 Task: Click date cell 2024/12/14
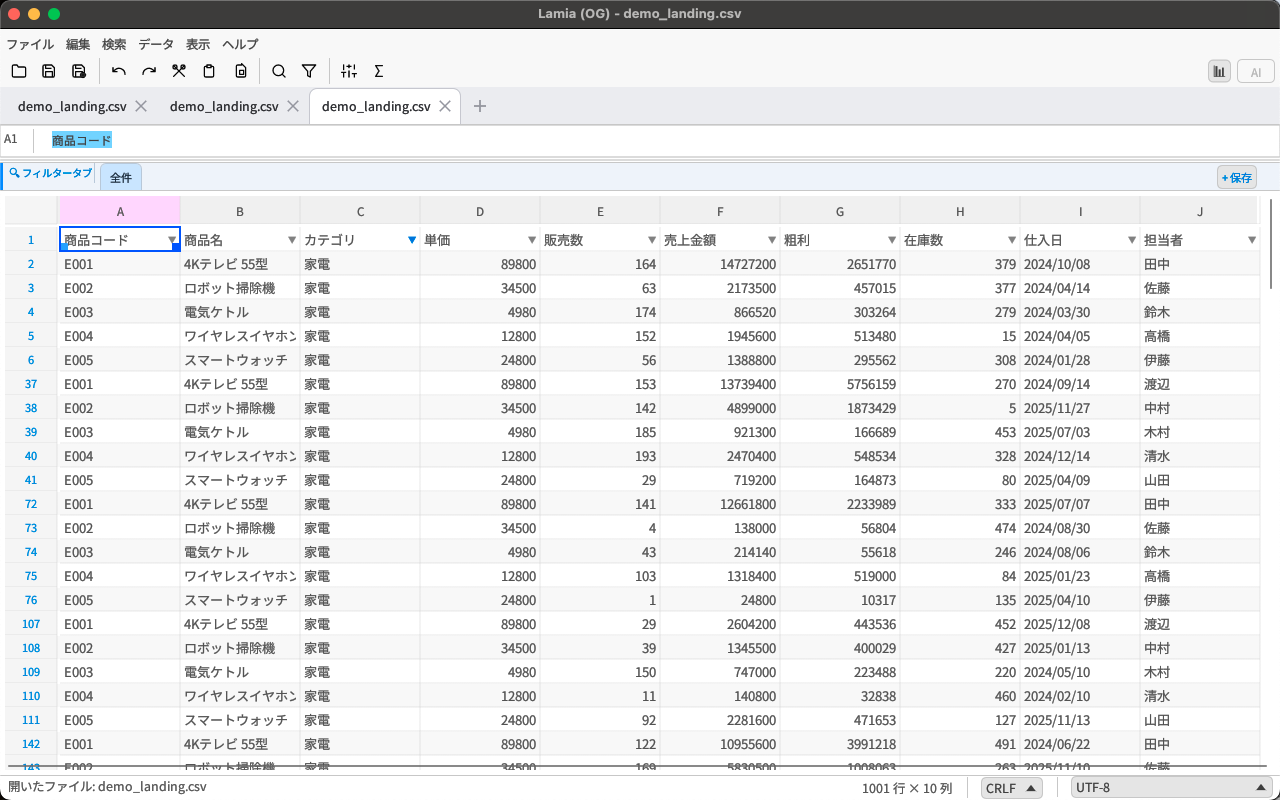(1080, 456)
